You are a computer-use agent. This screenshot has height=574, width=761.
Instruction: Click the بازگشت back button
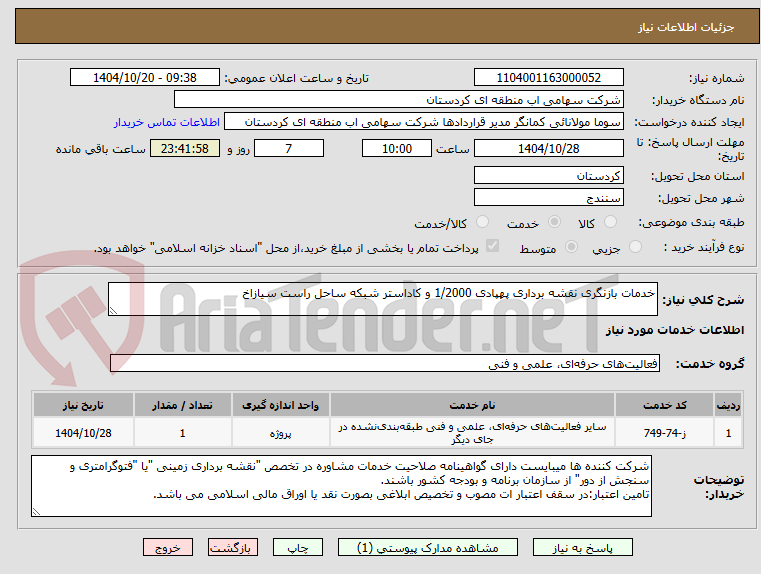[x=232, y=548]
